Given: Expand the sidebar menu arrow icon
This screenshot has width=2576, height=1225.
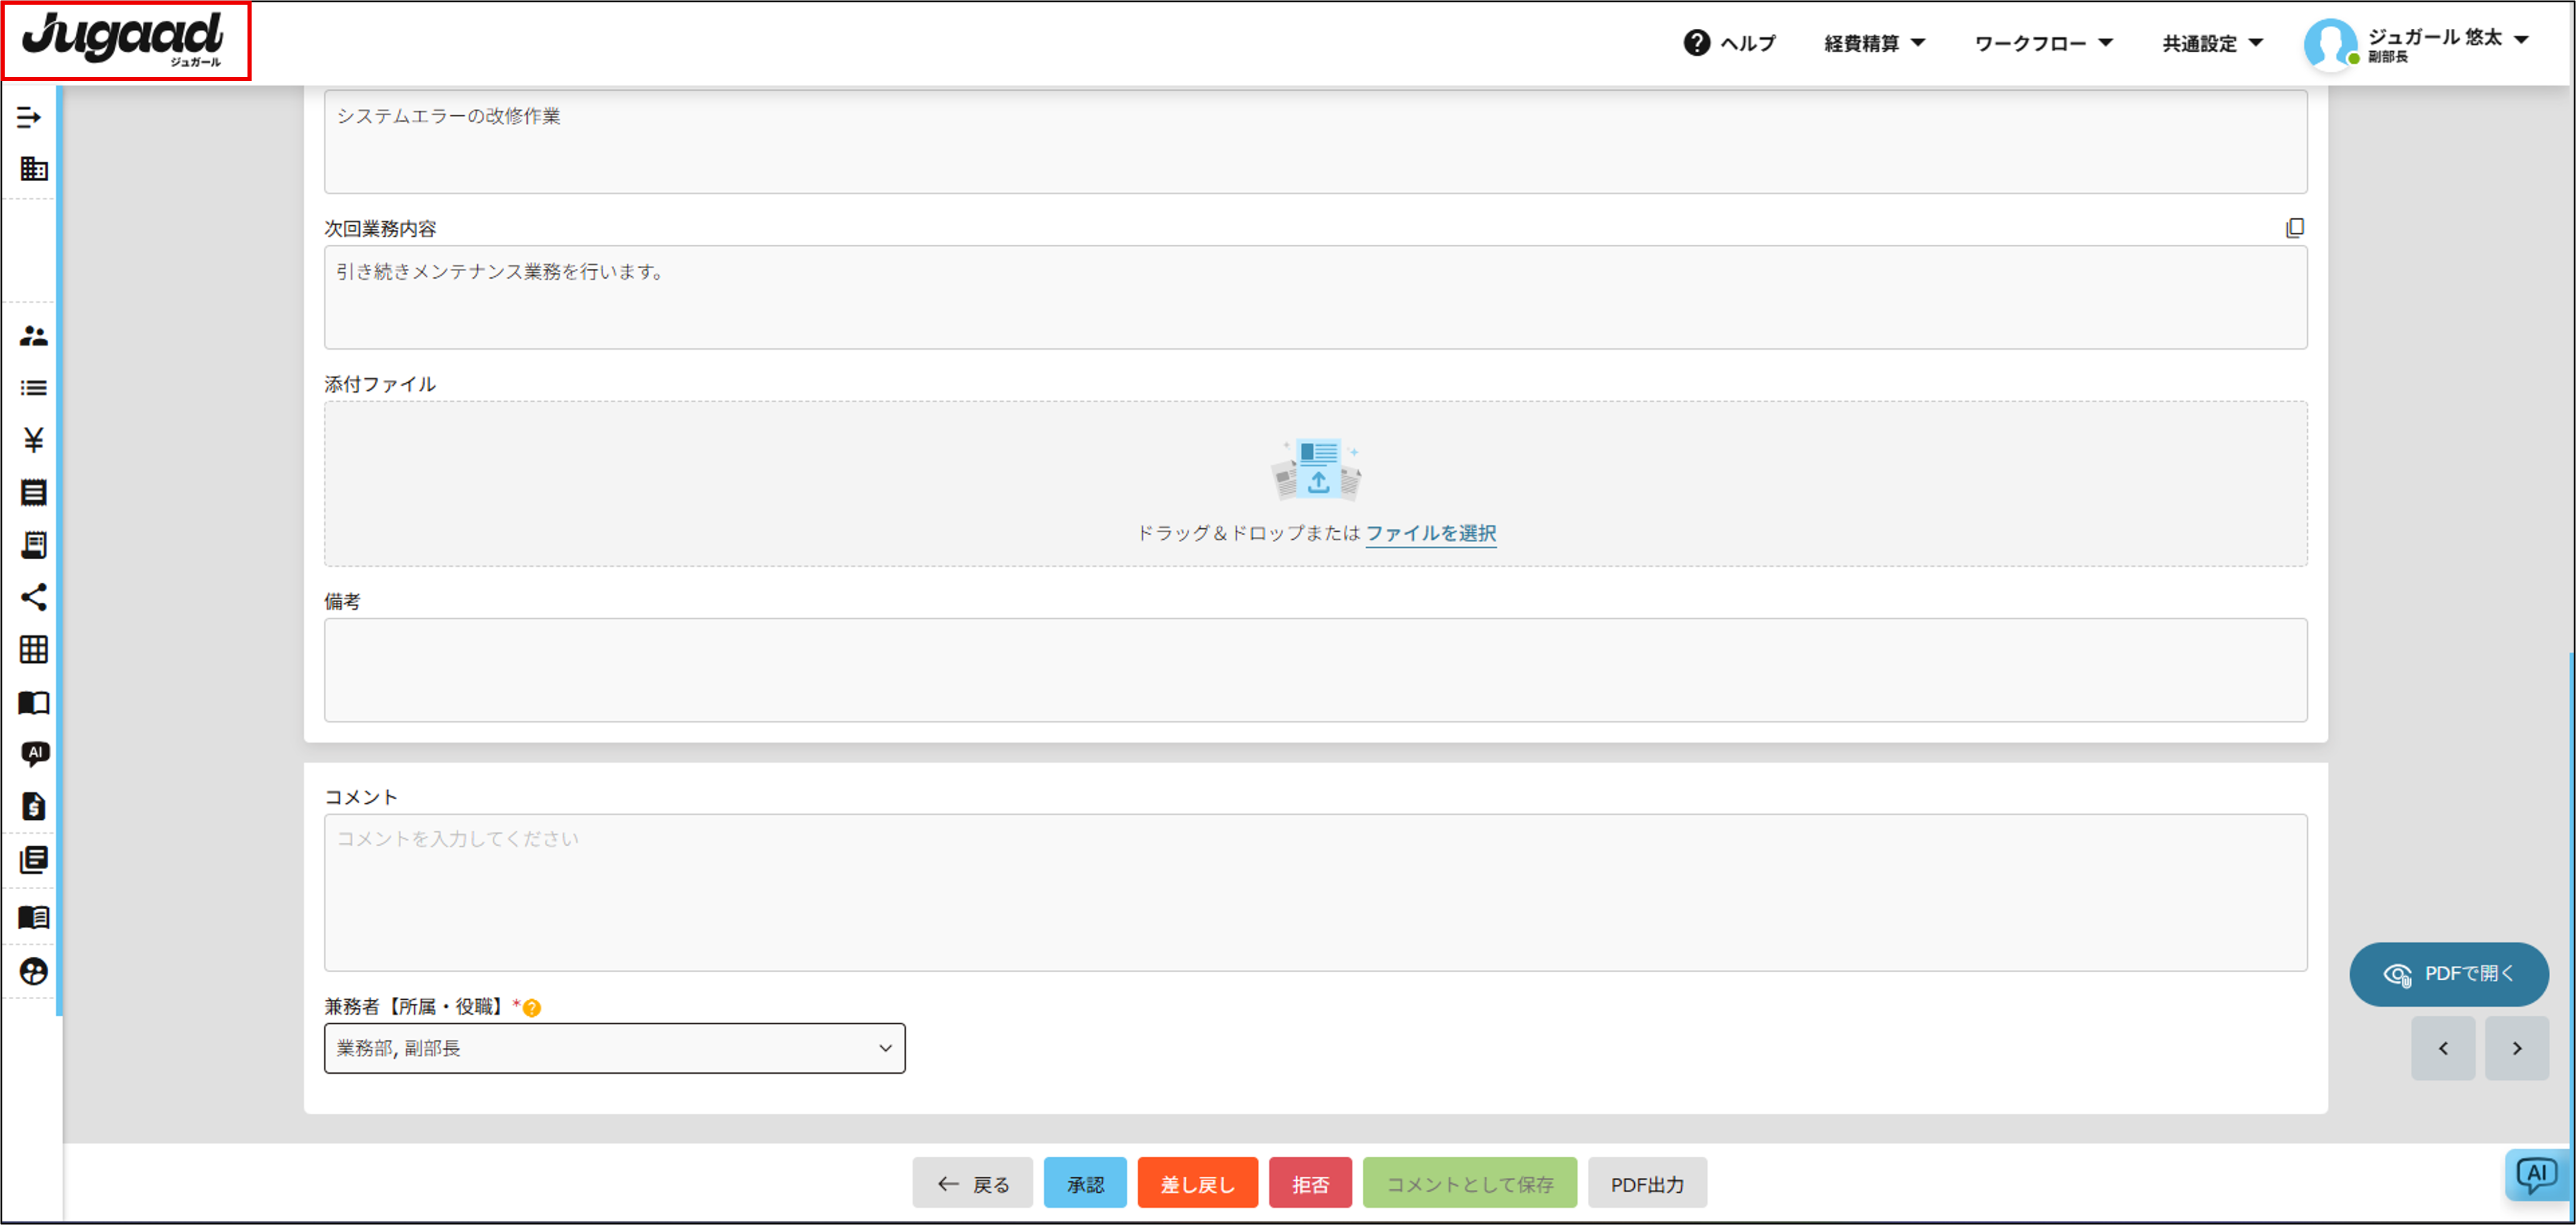Looking at the screenshot, I should point(29,117).
